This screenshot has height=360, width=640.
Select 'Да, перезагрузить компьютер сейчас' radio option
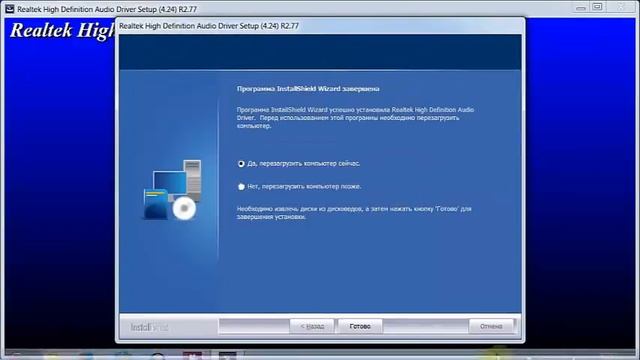(241, 164)
